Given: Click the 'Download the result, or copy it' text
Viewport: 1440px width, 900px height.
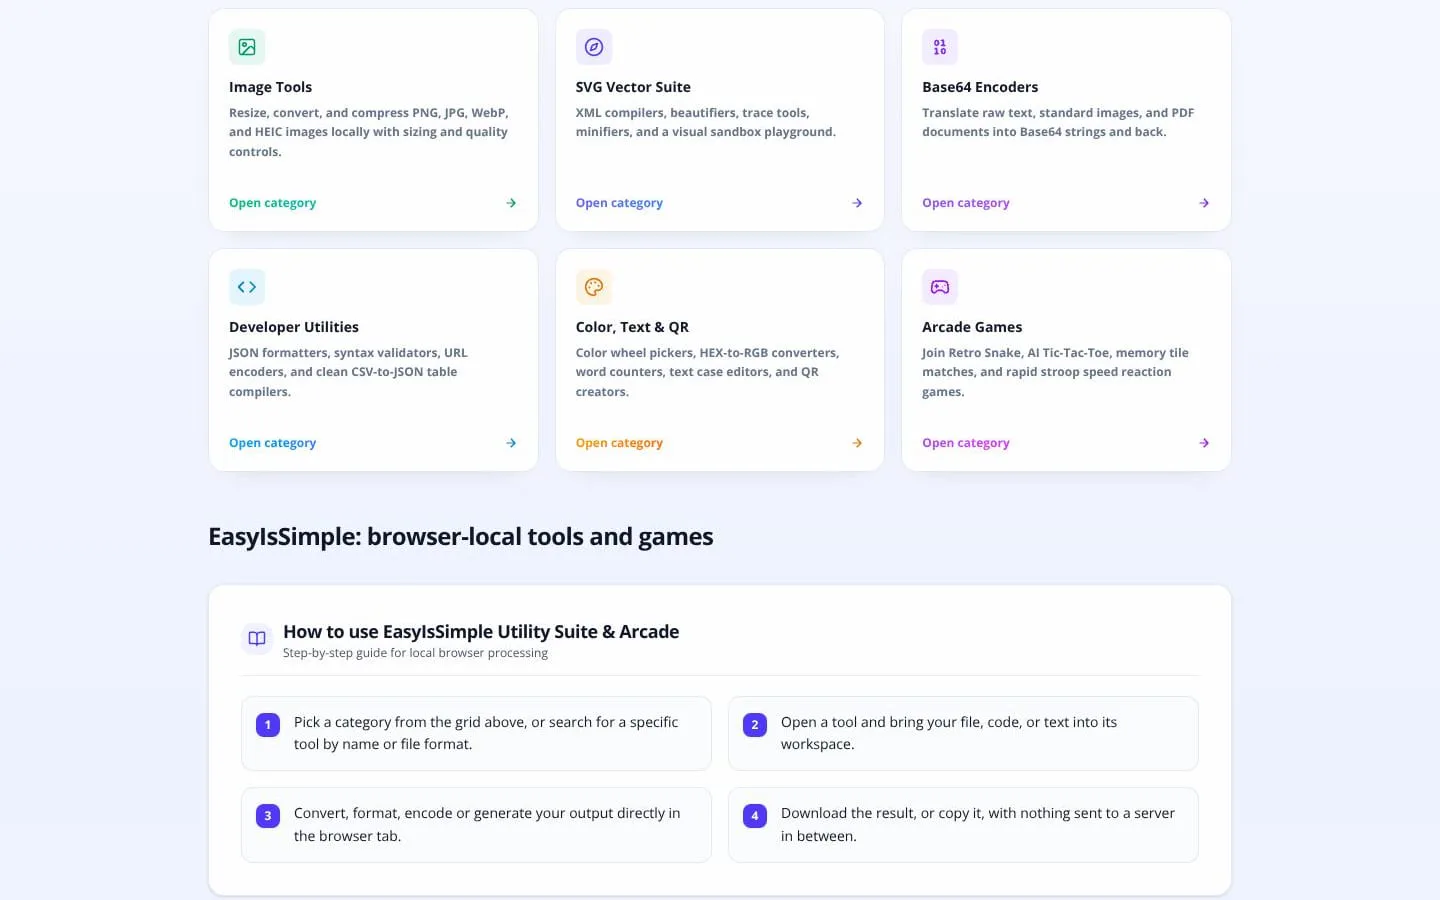Looking at the screenshot, I should point(978,825).
